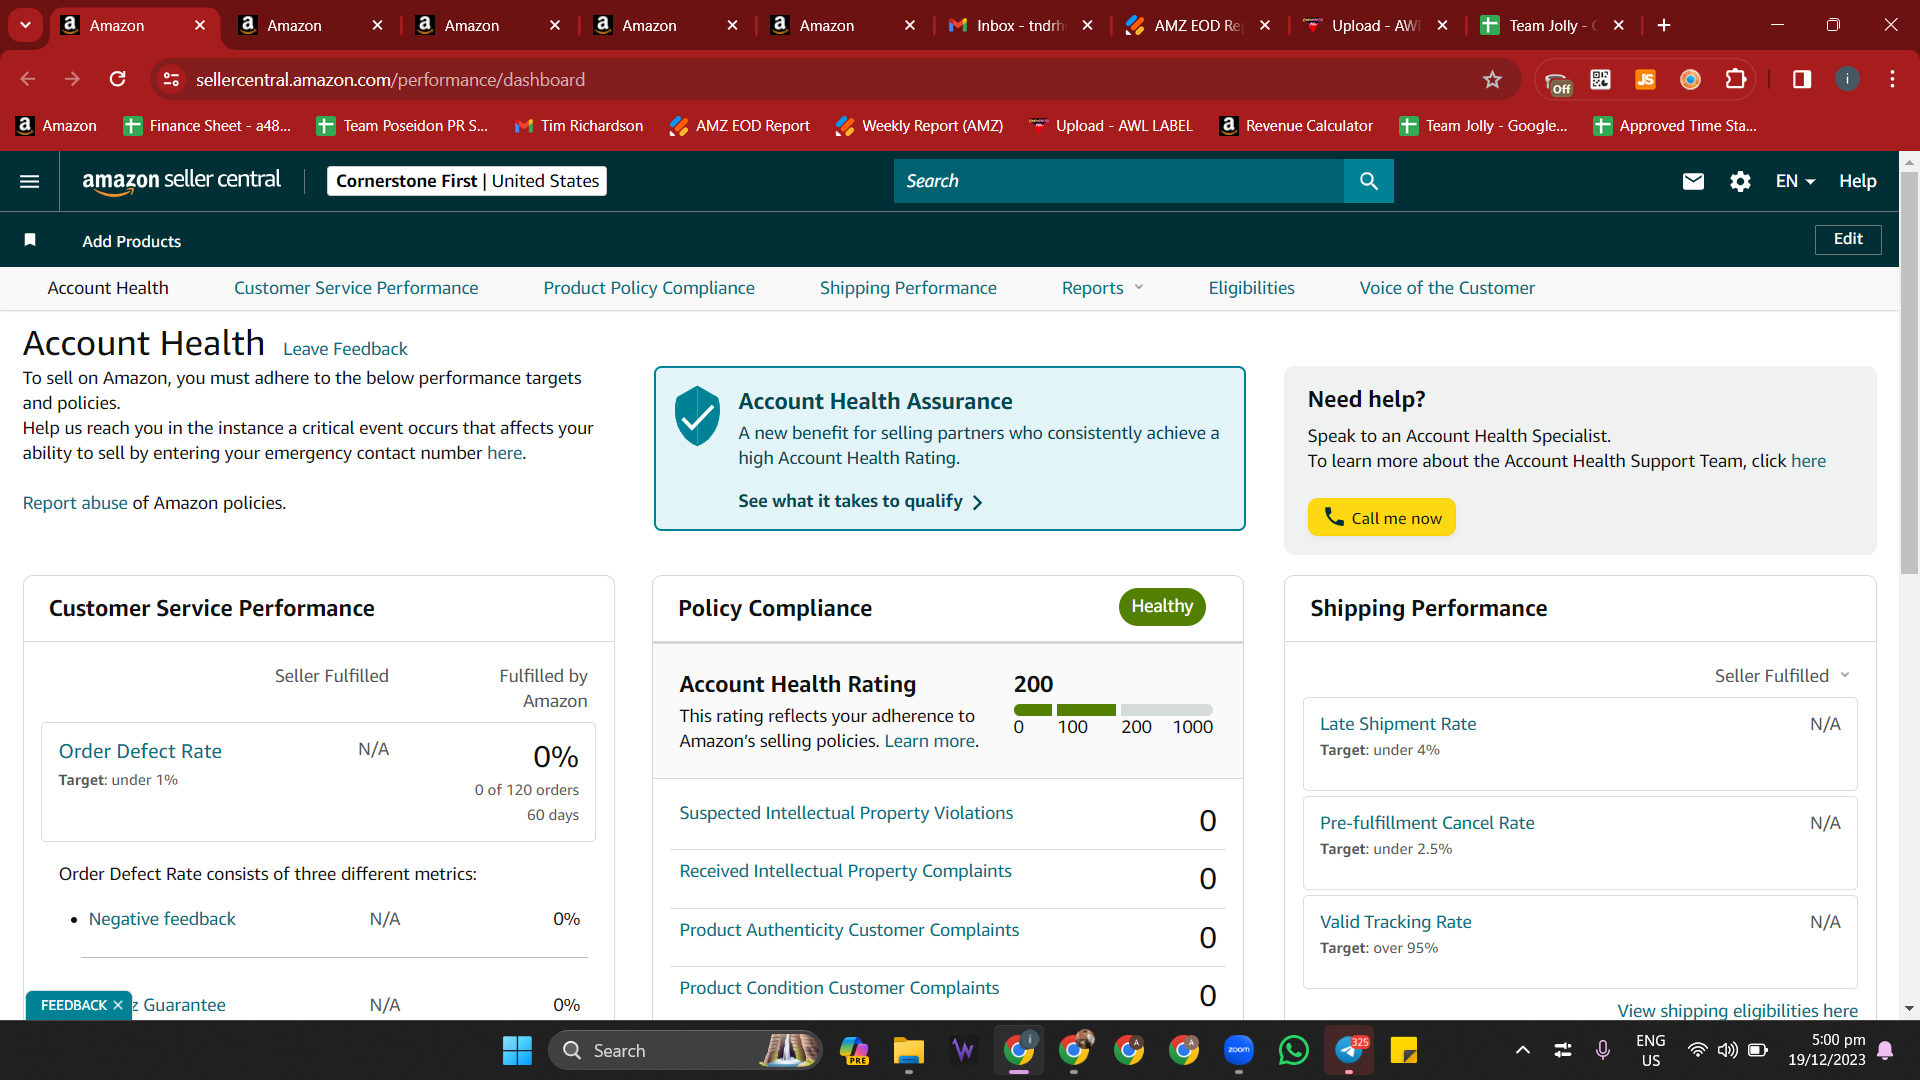Click the browser address bar URL
The height and width of the screenshot is (1080, 1920).
click(x=390, y=80)
